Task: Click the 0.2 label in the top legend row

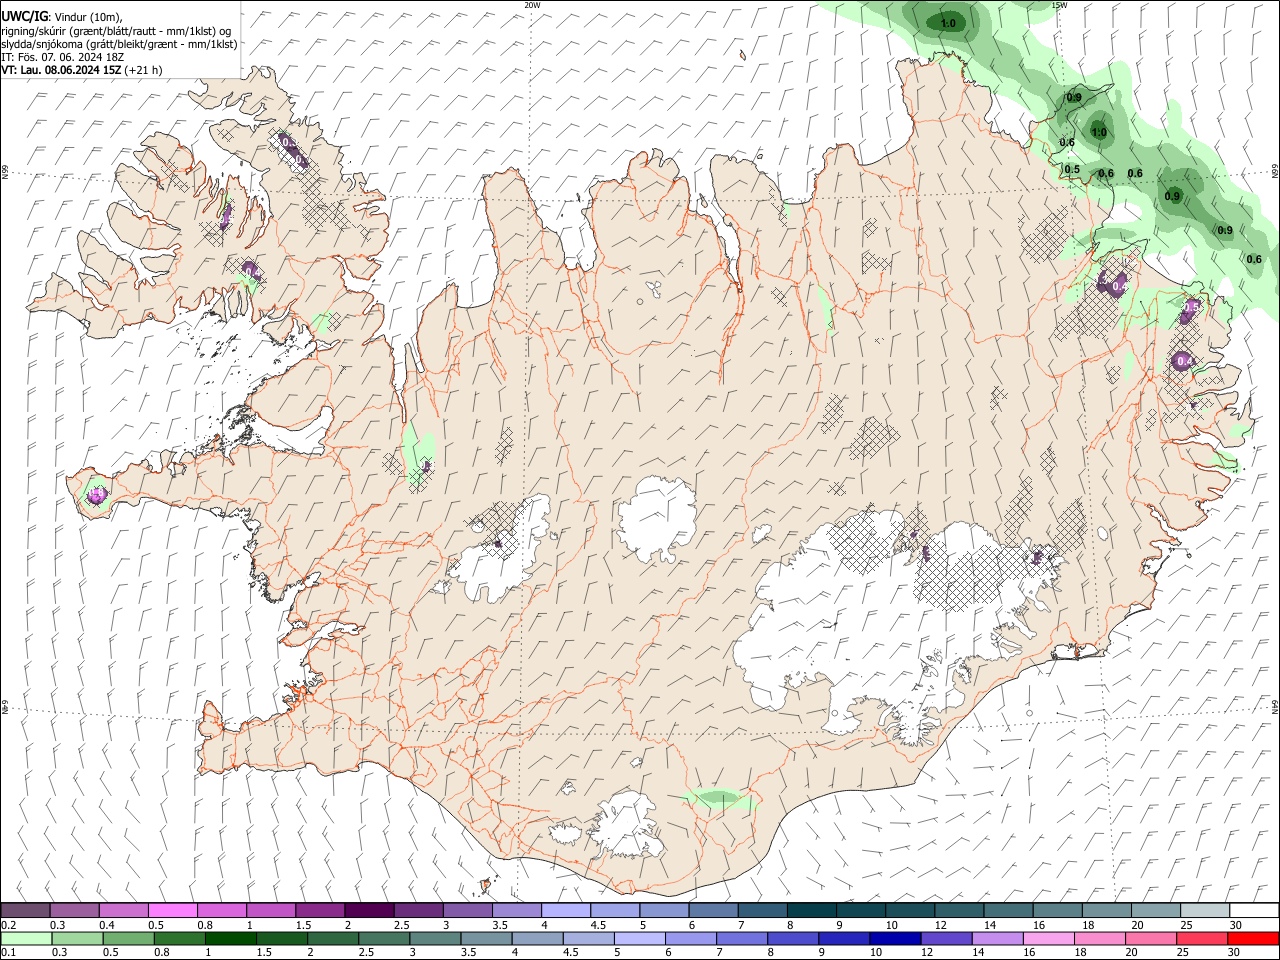Action: [x=8, y=925]
